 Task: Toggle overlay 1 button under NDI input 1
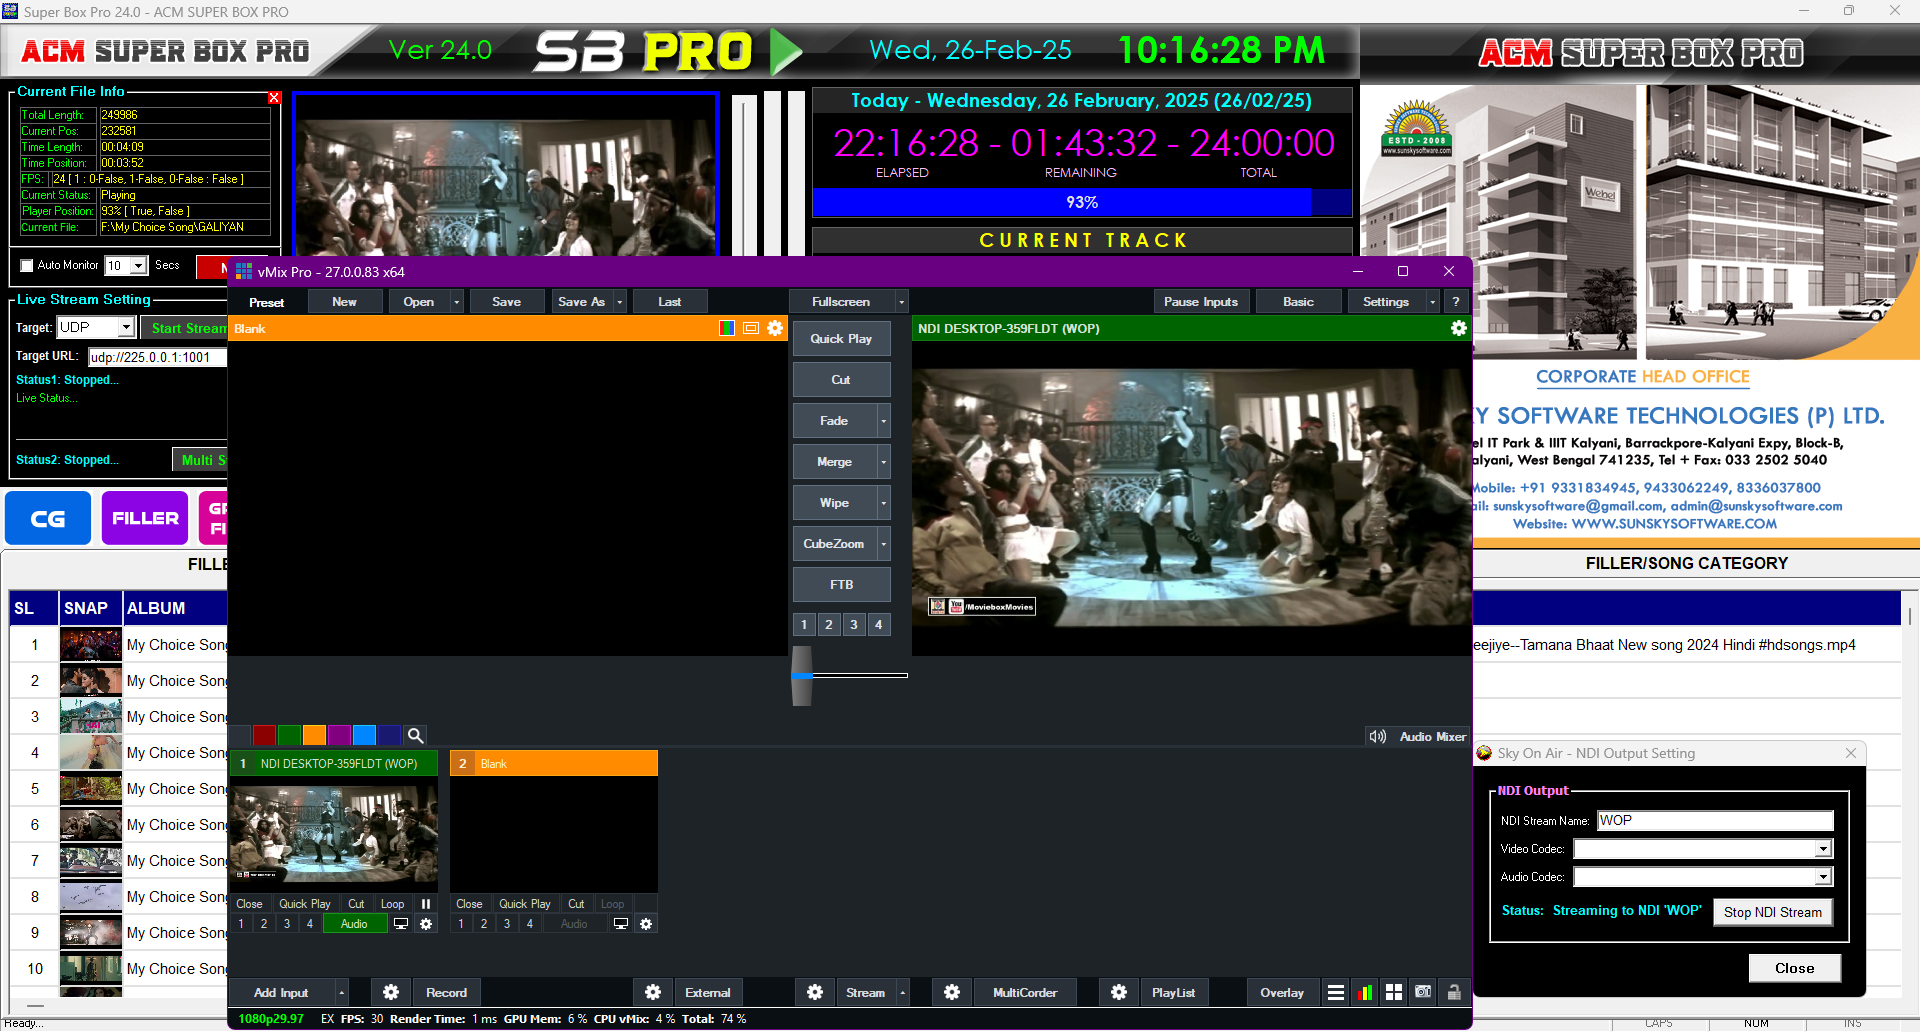click(x=241, y=924)
